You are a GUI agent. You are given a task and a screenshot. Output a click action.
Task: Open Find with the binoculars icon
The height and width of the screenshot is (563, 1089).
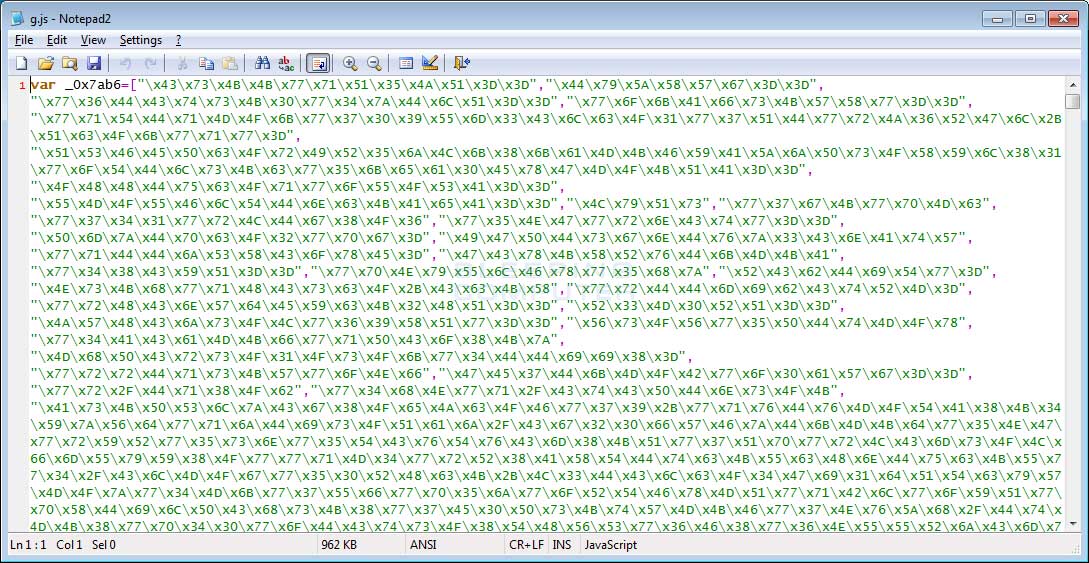(x=262, y=63)
